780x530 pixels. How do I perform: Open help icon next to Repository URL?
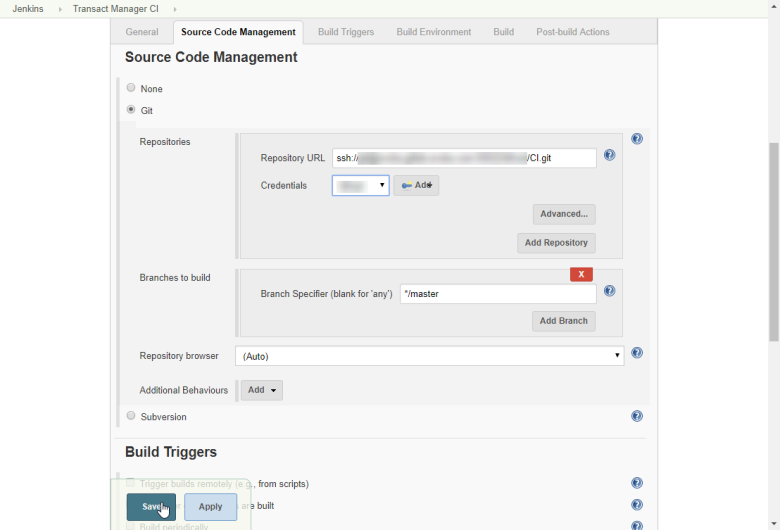point(609,155)
